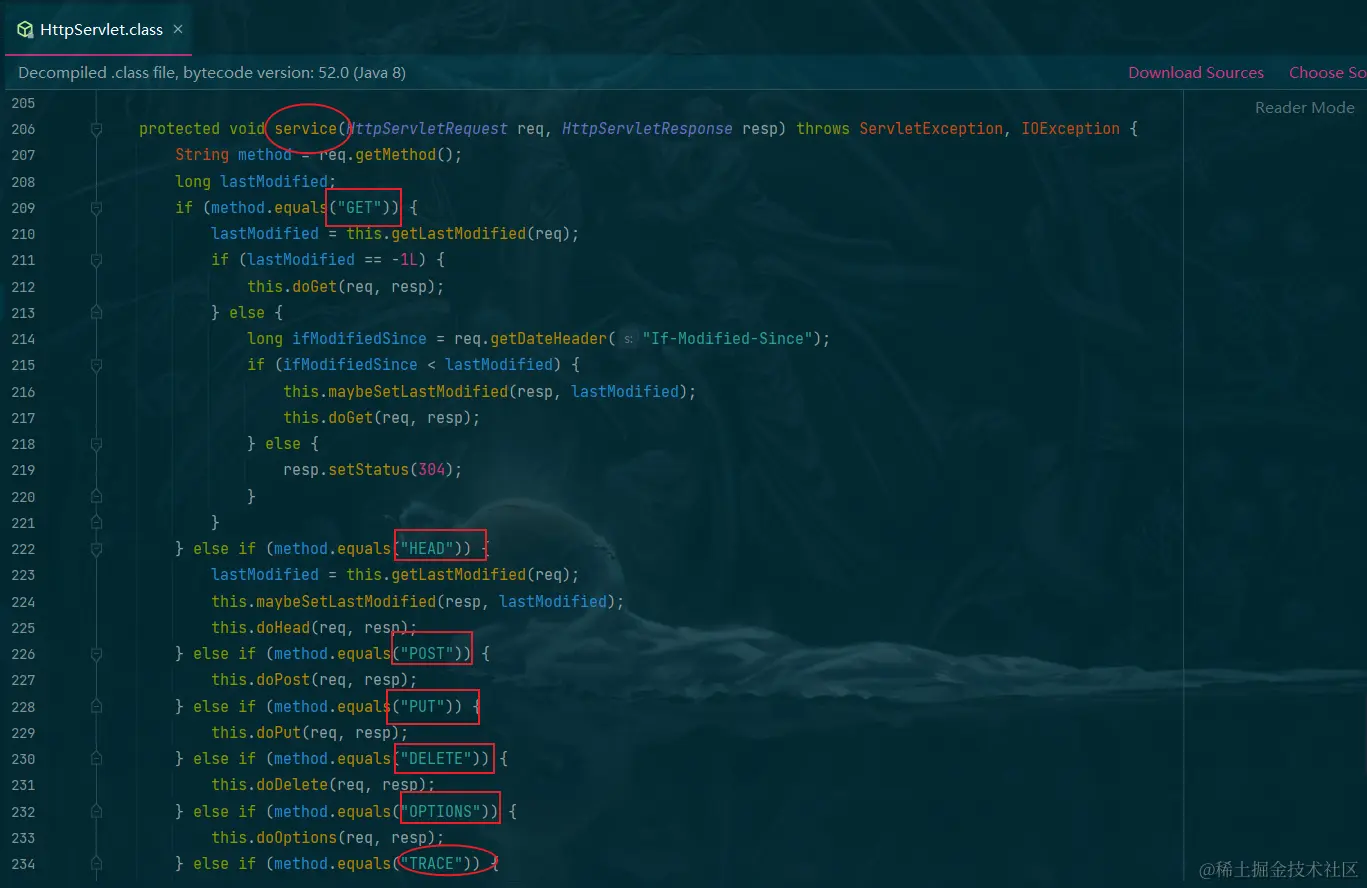1367x888 pixels.
Task: Collapse the PUT else-if block at line 228
Action: coord(96,707)
